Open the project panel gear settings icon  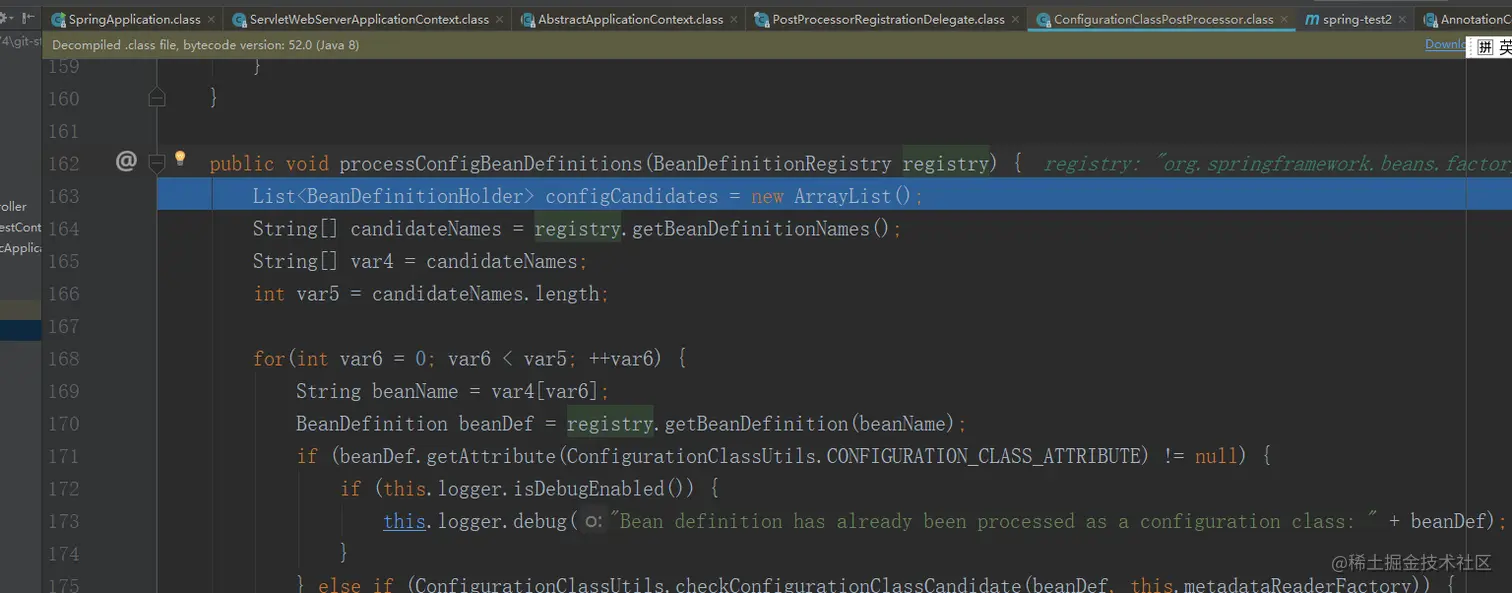pos(5,18)
